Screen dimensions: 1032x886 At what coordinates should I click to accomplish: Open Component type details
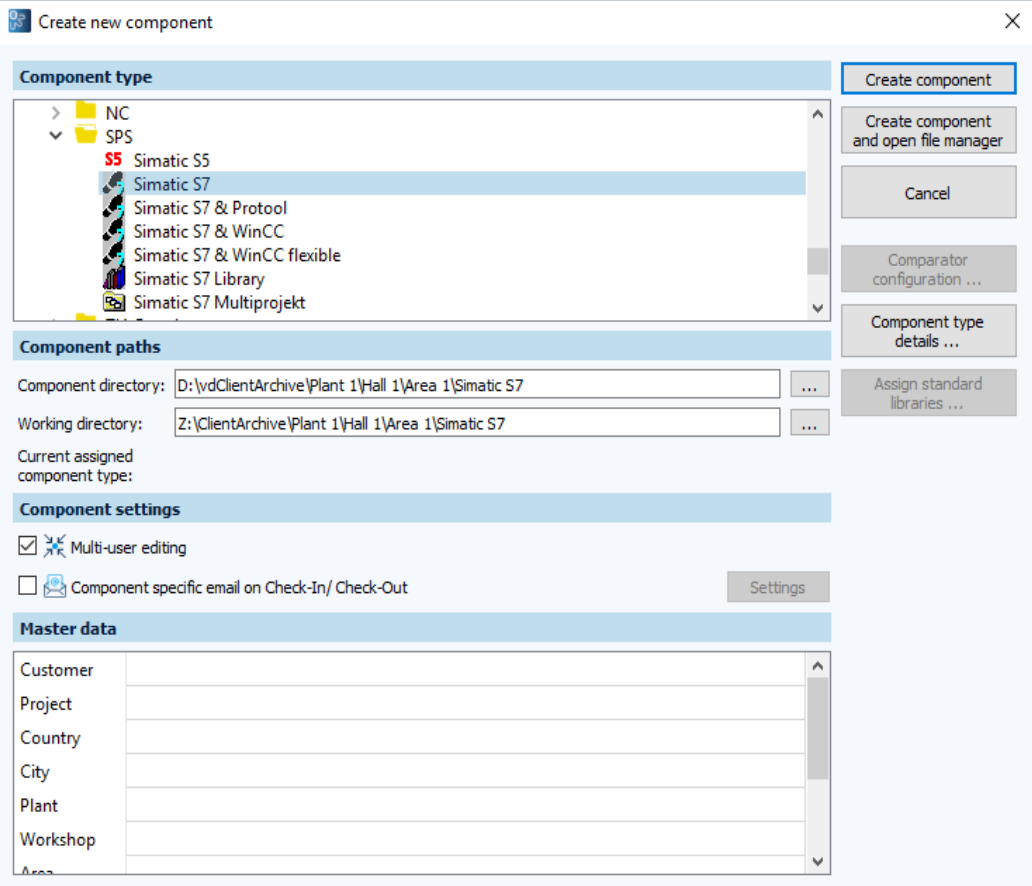click(x=928, y=330)
